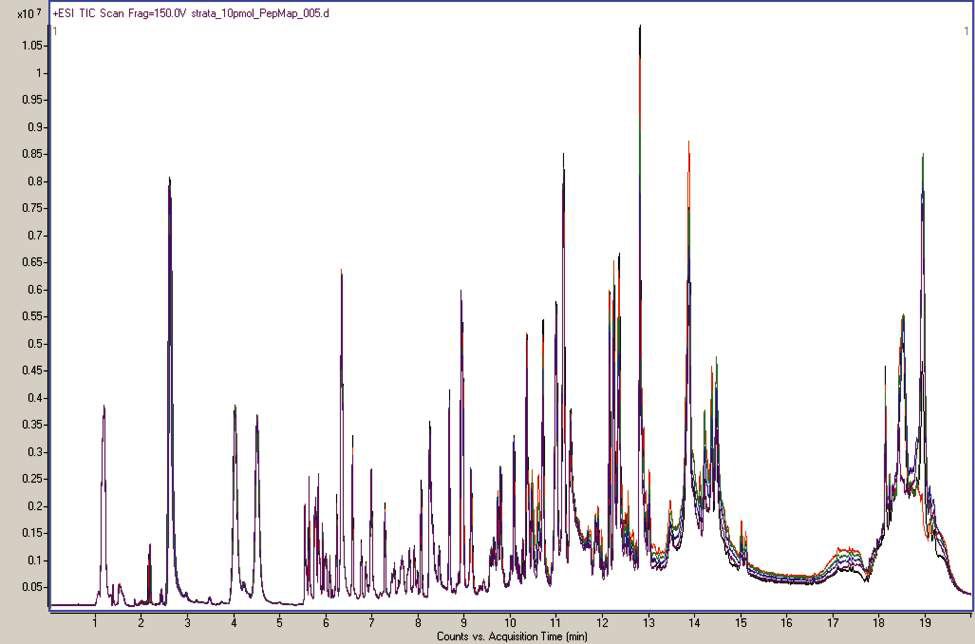The image size is (975, 644).
Task: Click y-axis tick label 0.5
Action: pyautogui.click(x=33, y=343)
